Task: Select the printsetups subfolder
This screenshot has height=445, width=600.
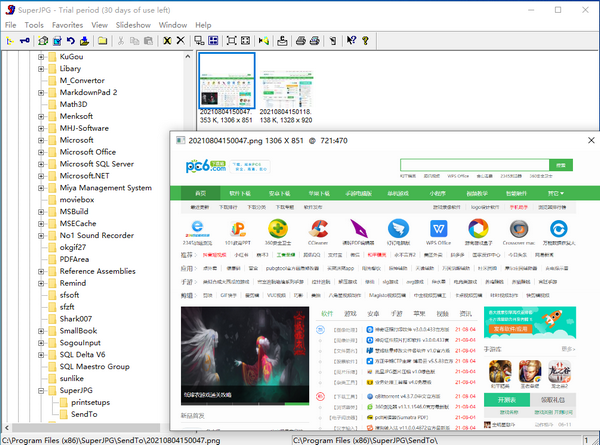Action: click(90, 403)
